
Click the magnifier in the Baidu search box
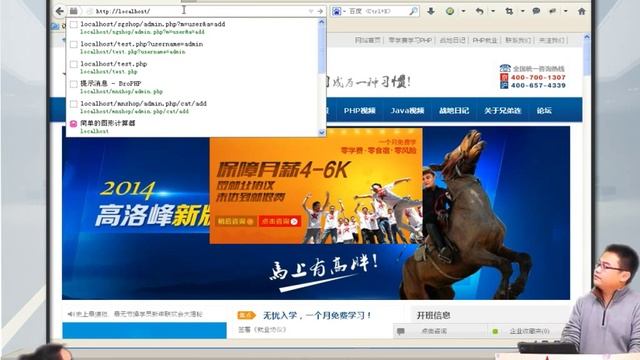(x=413, y=11)
